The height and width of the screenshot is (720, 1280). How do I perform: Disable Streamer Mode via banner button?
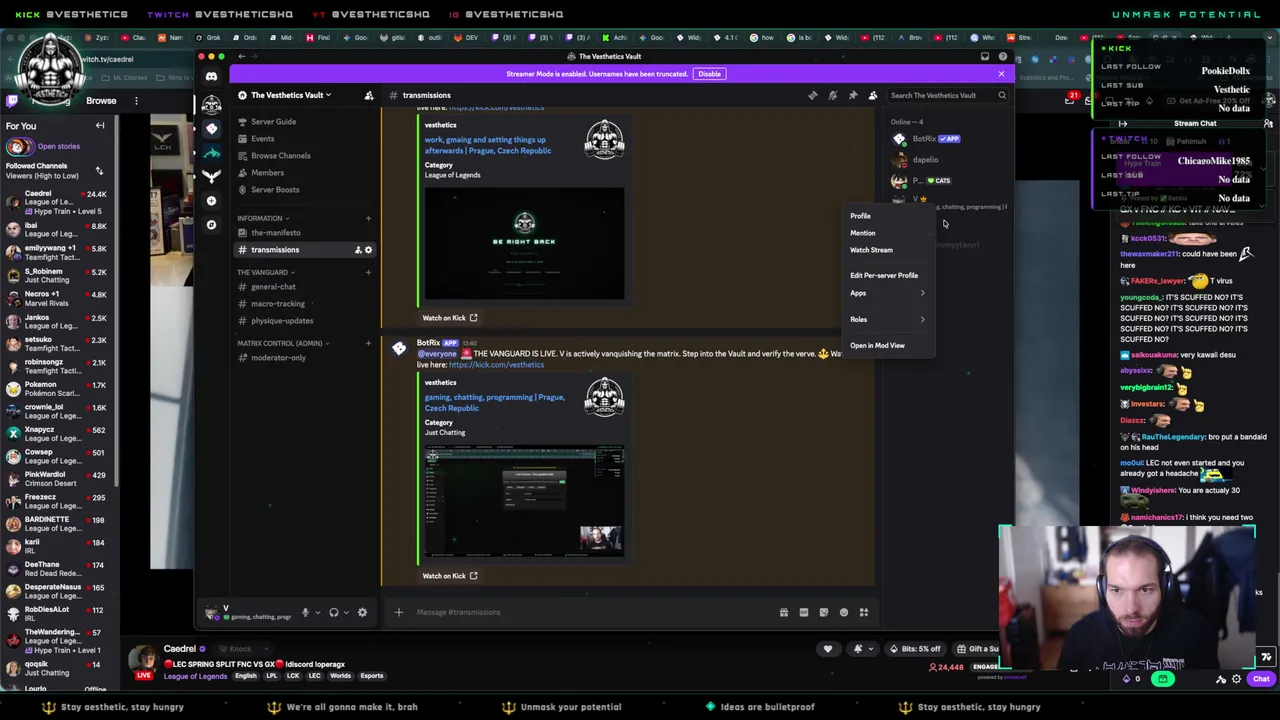point(709,74)
